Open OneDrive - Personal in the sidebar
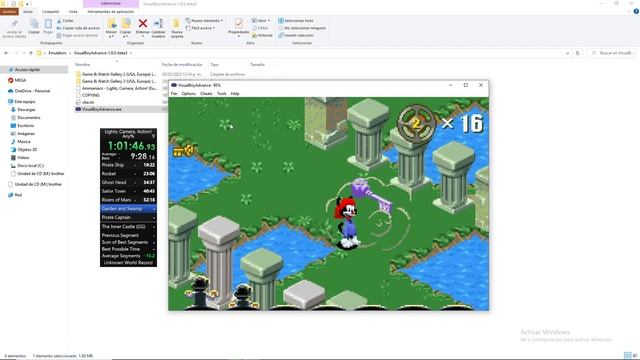The width and height of the screenshot is (640, 360). (29, 91)
